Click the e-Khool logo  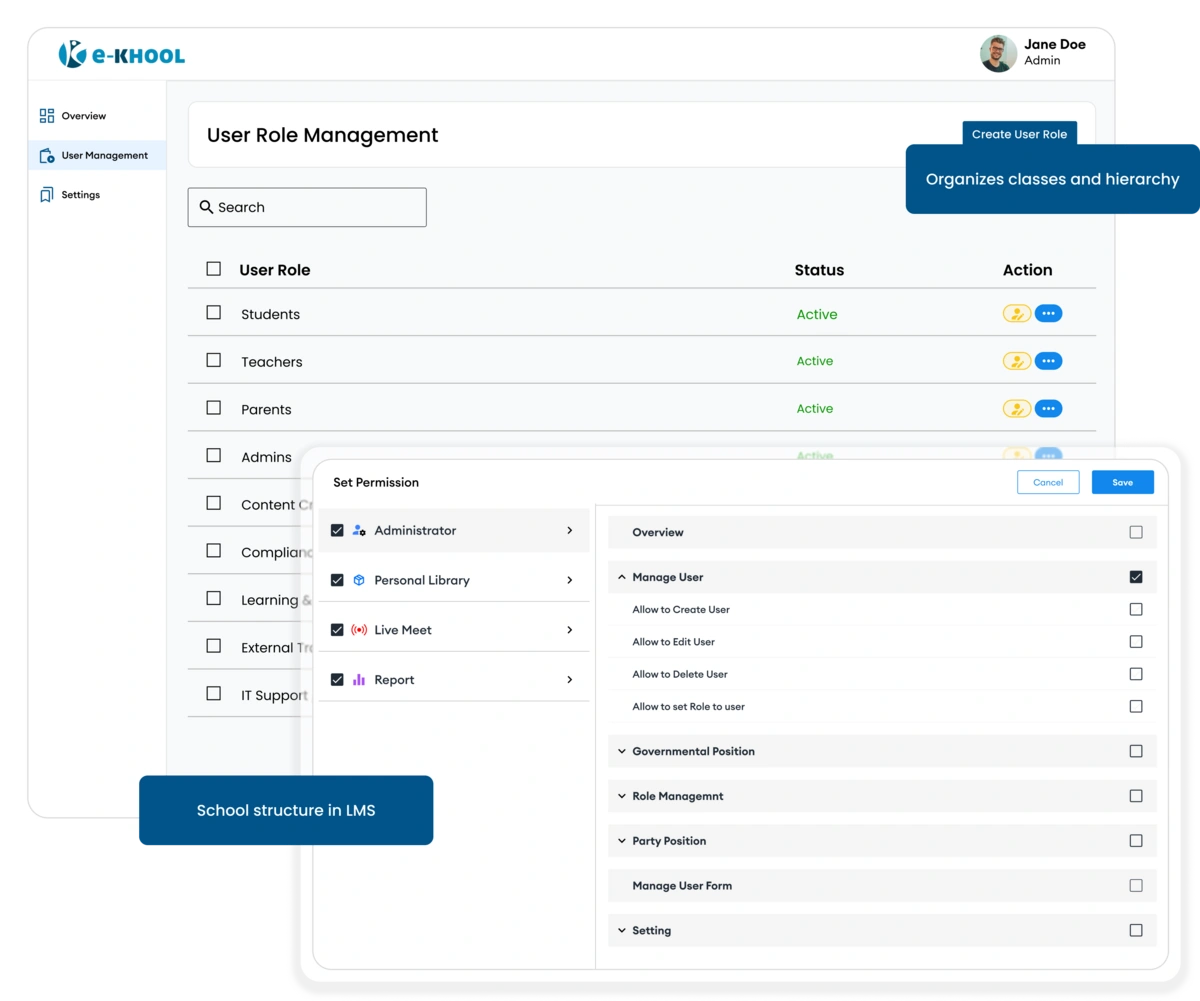click(121, 55)
